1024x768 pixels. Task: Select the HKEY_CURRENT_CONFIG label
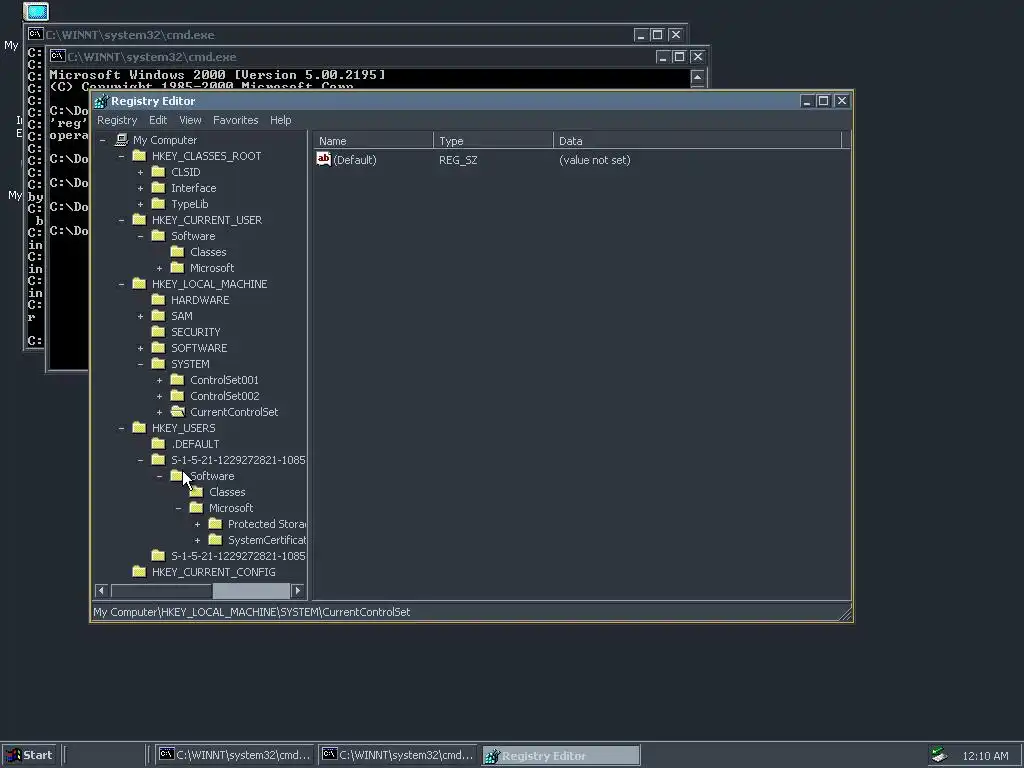pyautogui.click(x=214, y=572)
